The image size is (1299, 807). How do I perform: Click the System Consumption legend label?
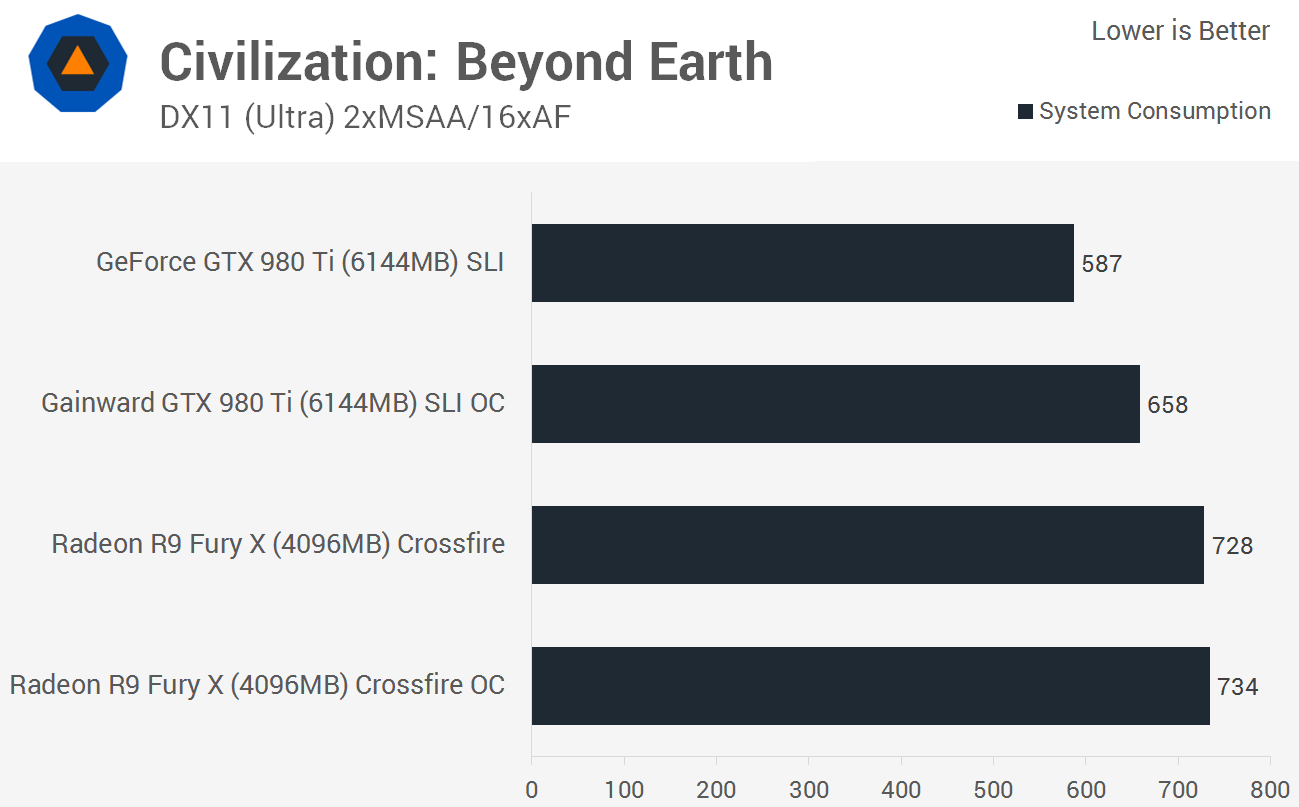tap(1154, 111)
